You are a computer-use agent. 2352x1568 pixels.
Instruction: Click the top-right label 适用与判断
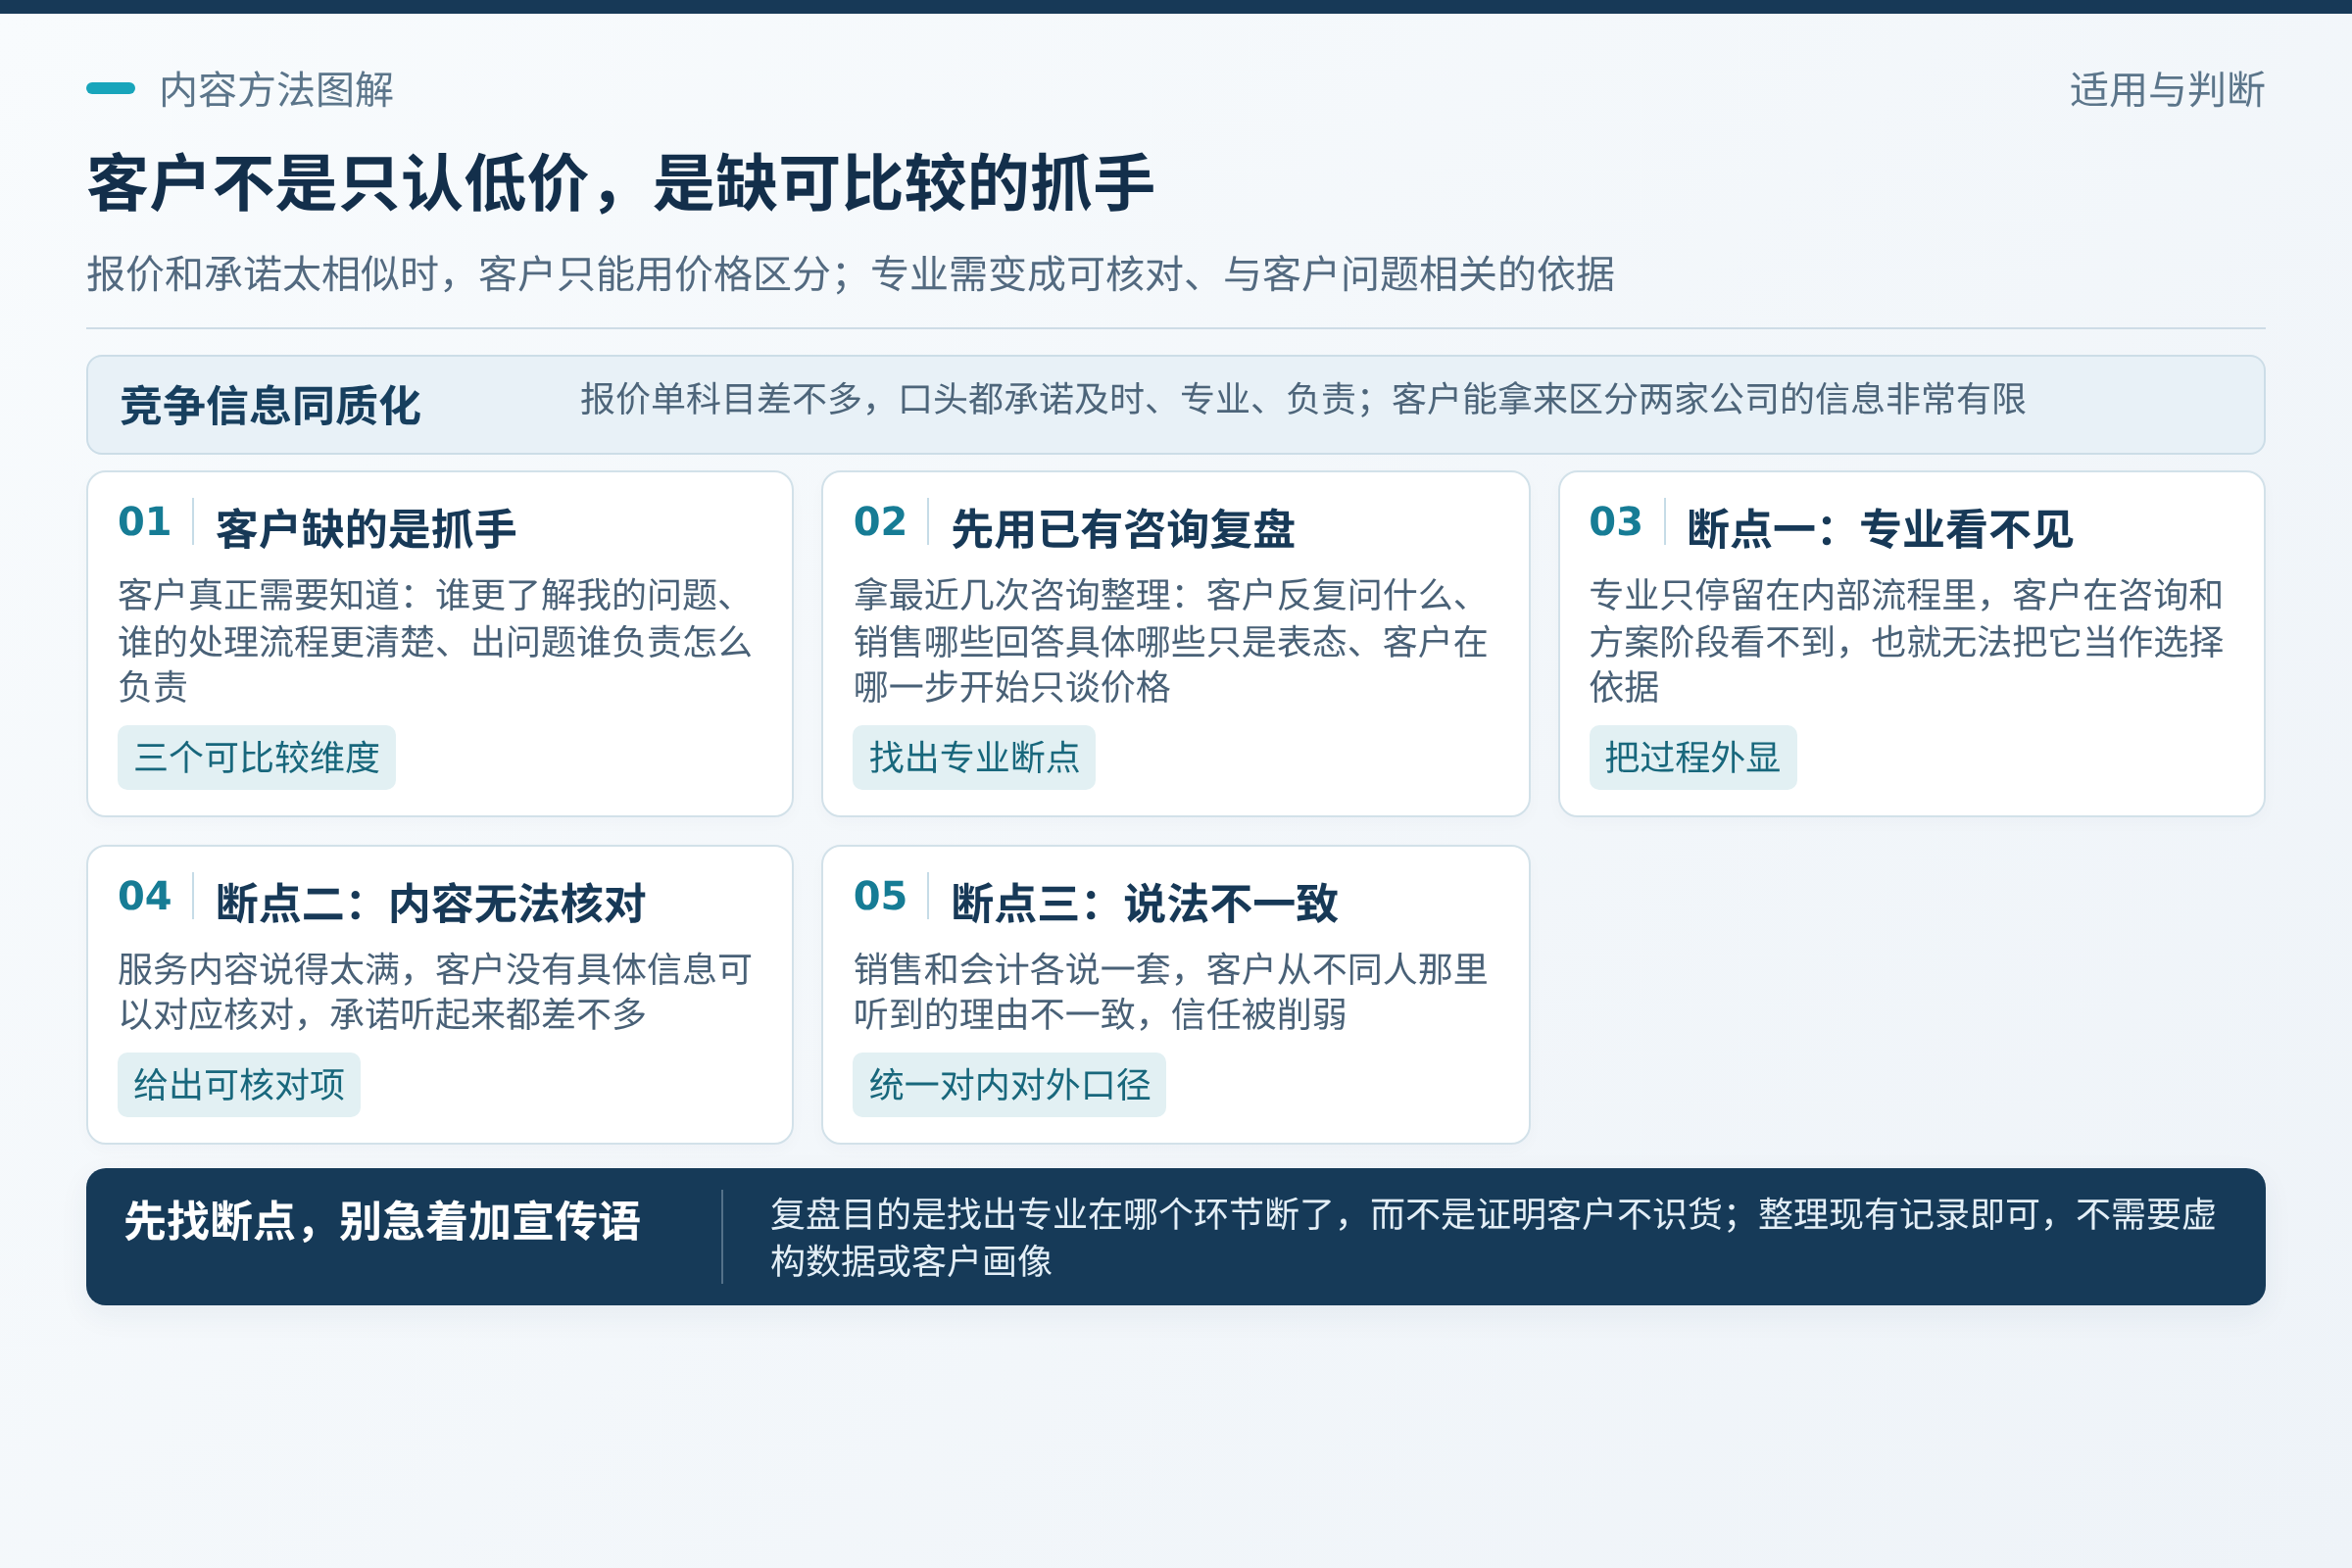point(2167,90)
